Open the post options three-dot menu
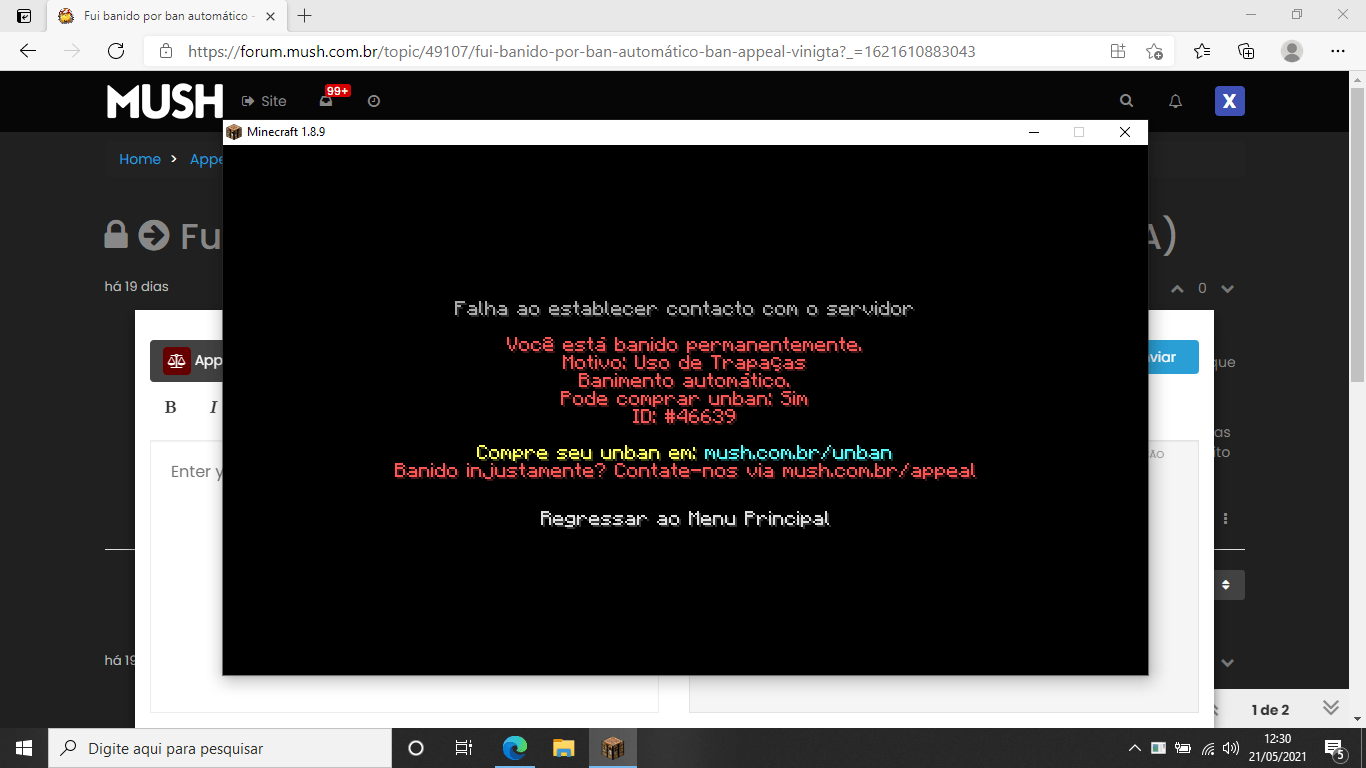Viewport: 1366px width, 768px height. pyautogui.click(x=1225, y=519)
